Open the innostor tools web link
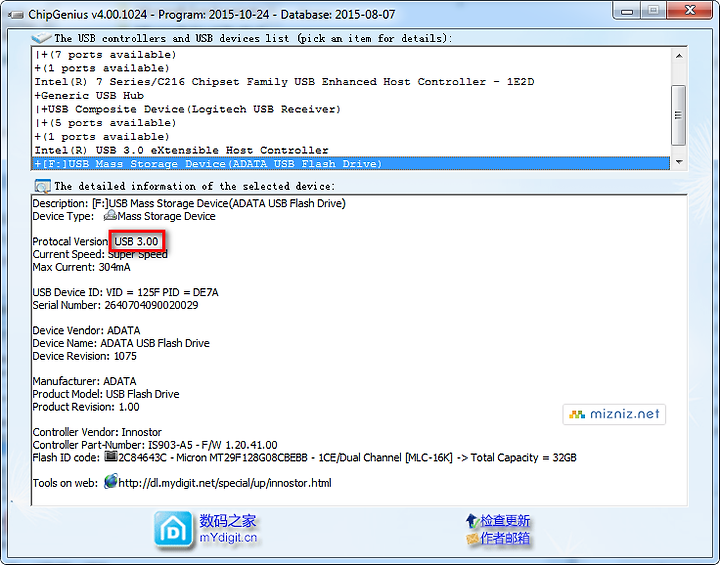 (225, 483)
